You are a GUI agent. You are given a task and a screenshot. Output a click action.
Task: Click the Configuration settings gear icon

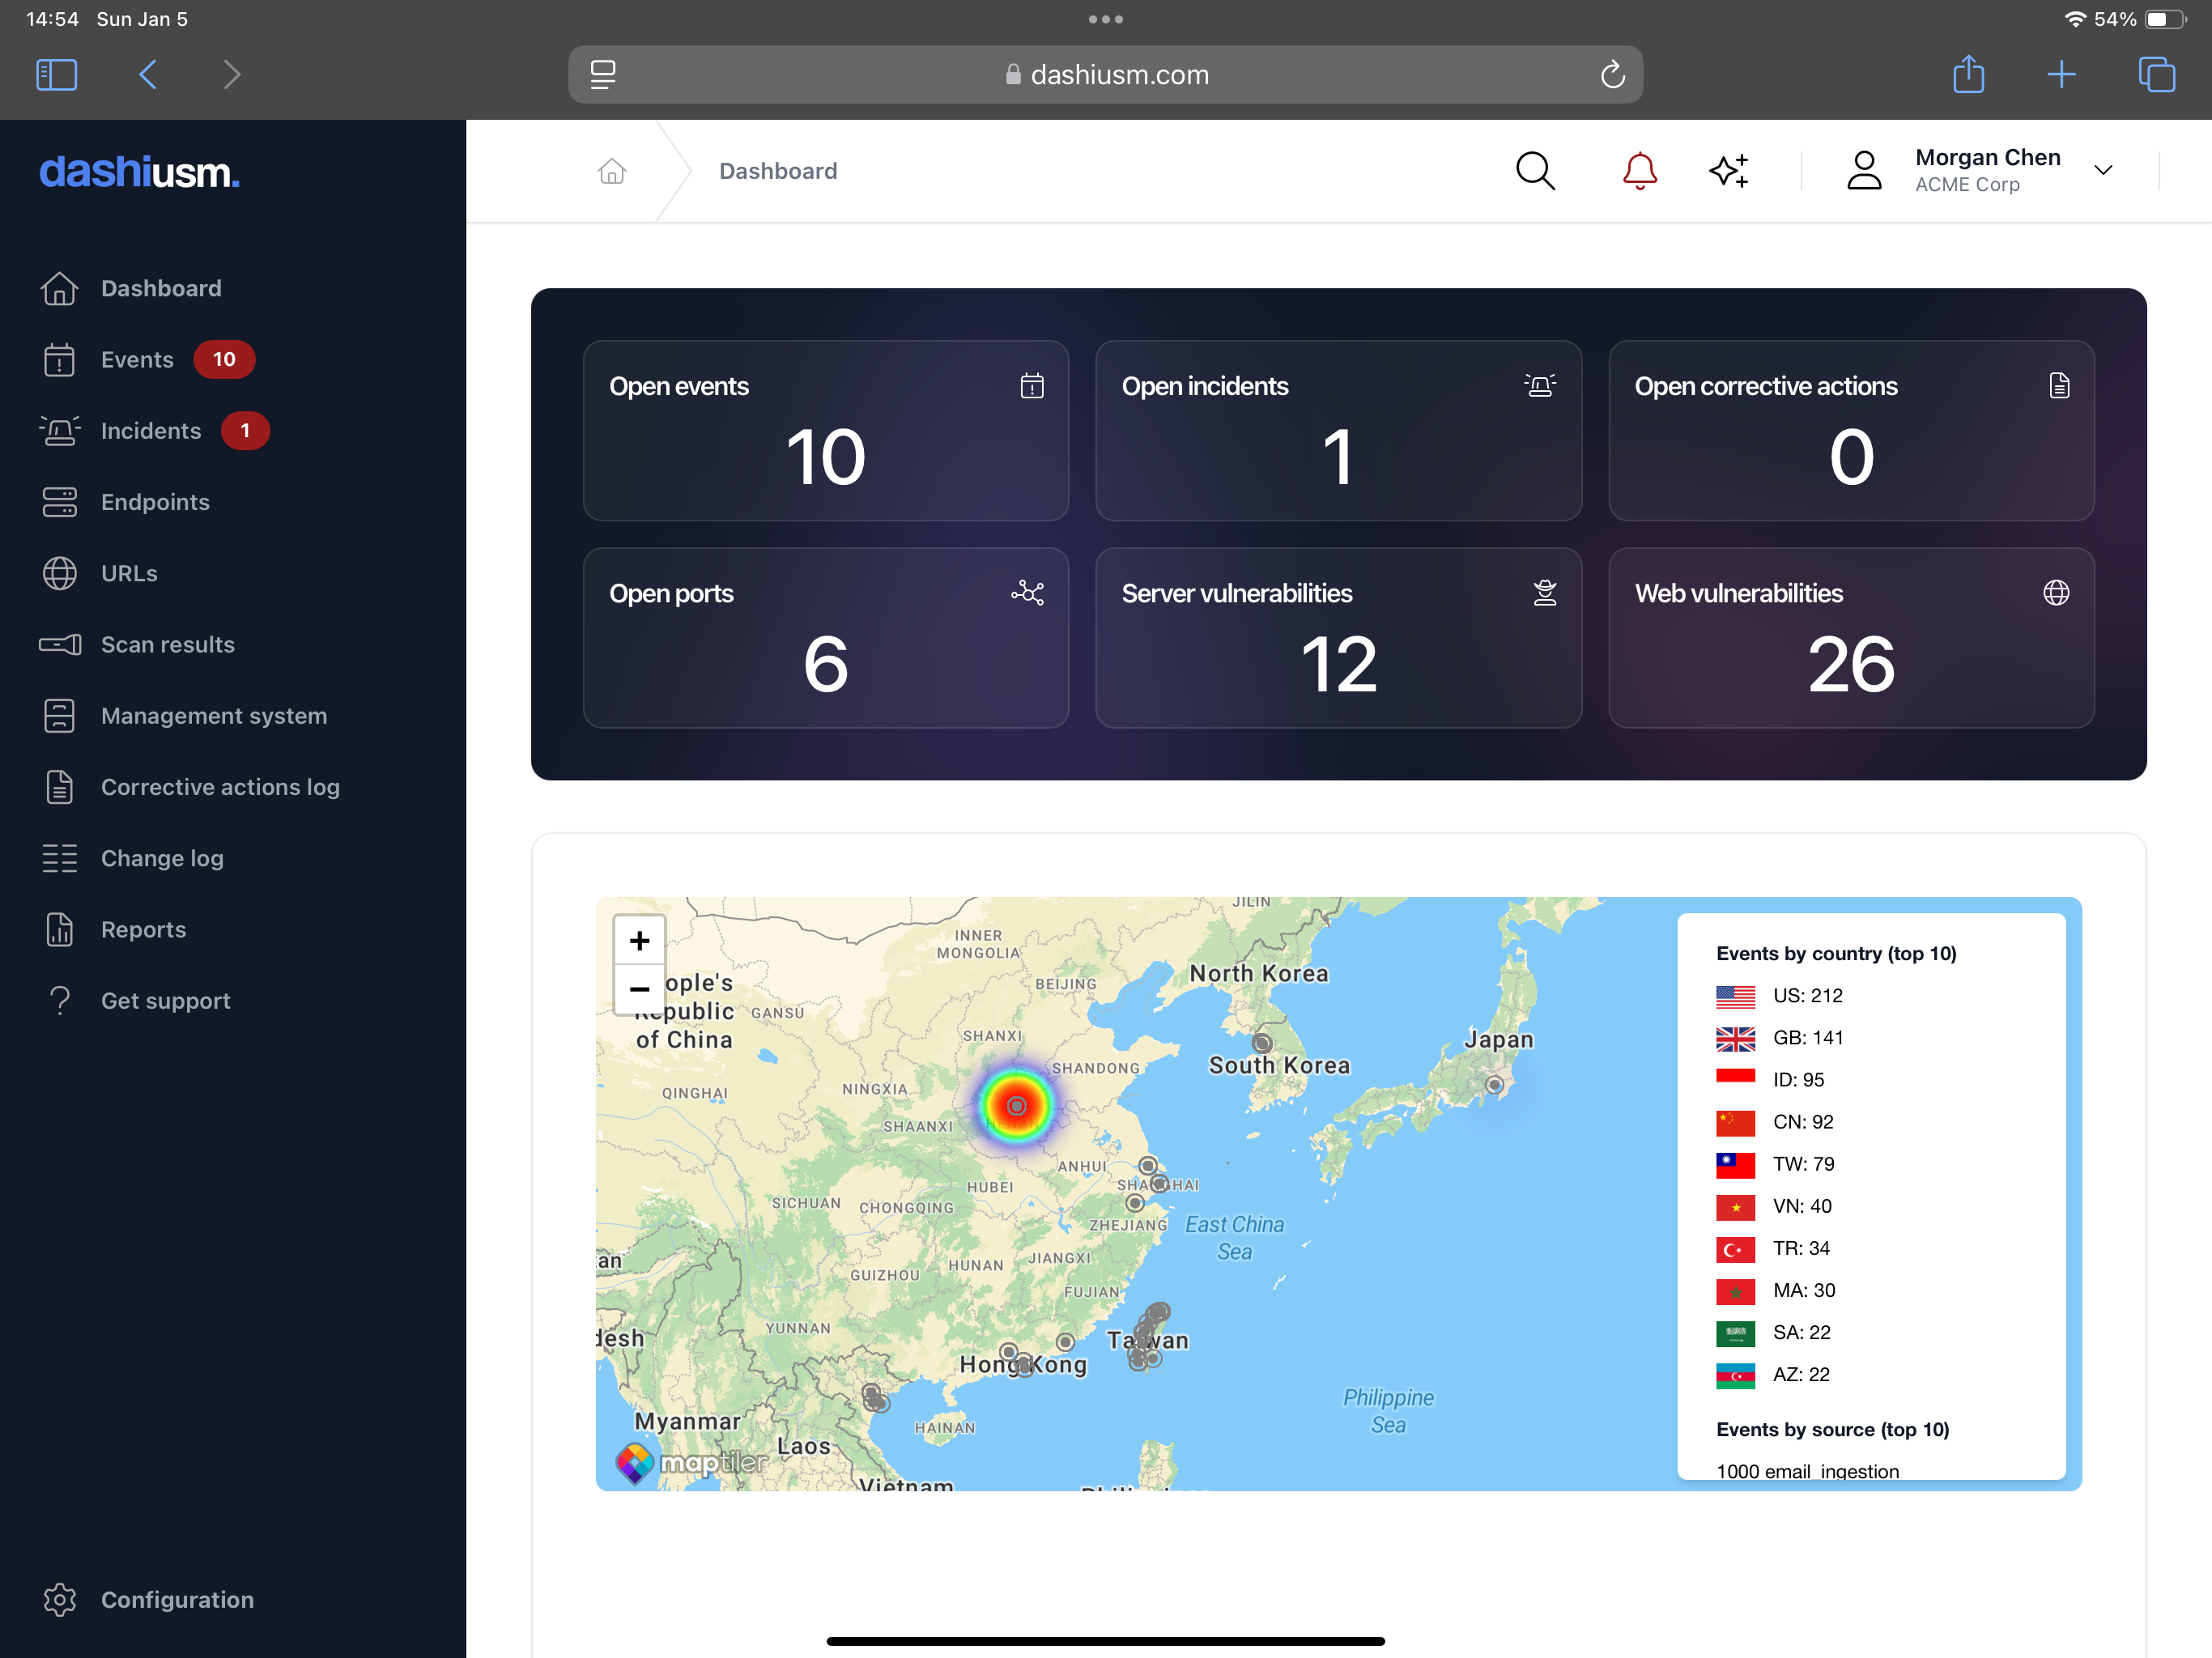(x=59, y=1599)
